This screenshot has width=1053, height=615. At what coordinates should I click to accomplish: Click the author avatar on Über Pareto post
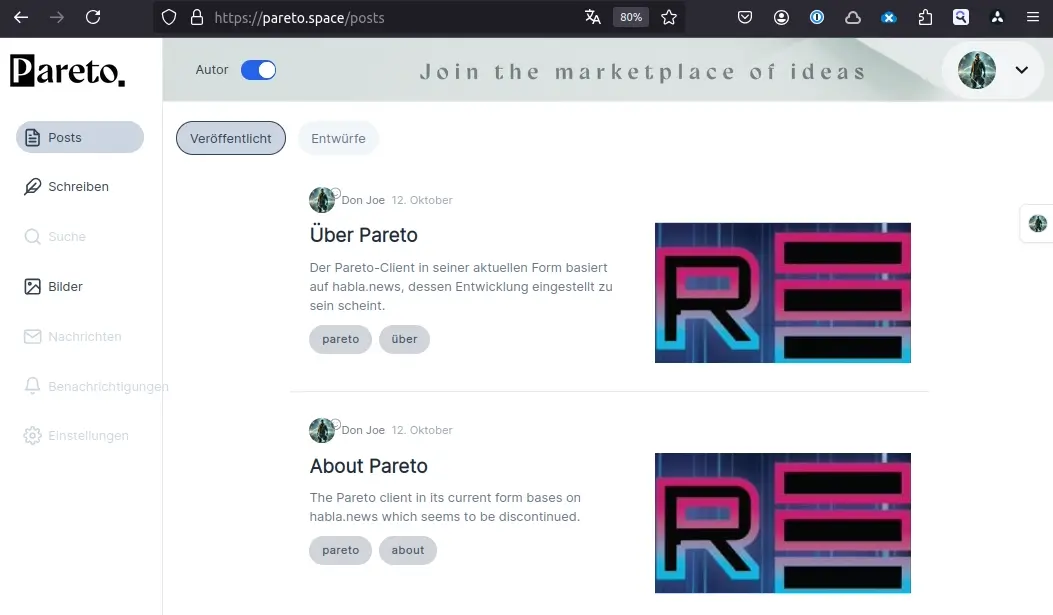click(x=322, y=200)
